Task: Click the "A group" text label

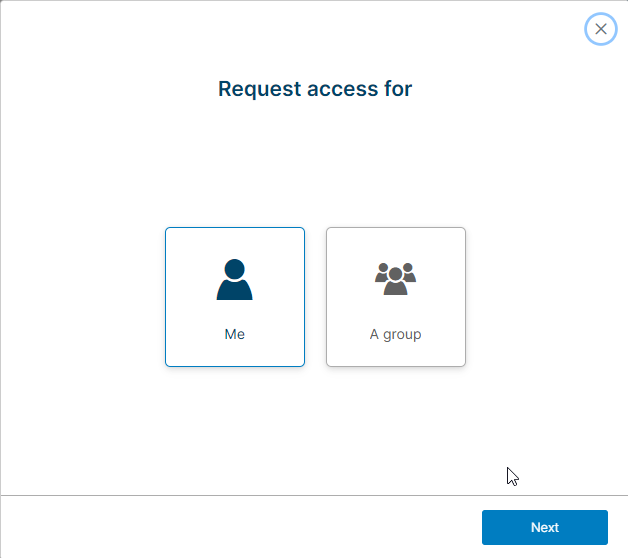Action: click(396, 334)
